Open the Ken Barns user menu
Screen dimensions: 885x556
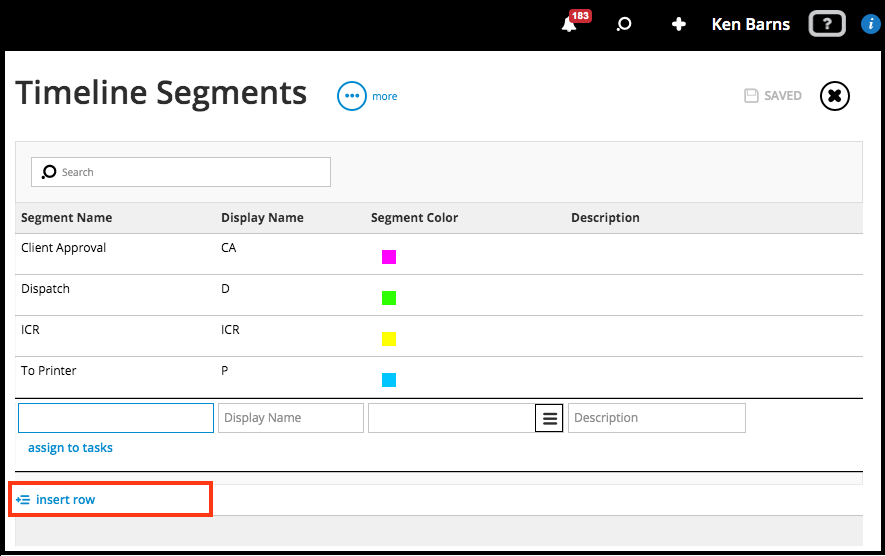click(750, 24)
